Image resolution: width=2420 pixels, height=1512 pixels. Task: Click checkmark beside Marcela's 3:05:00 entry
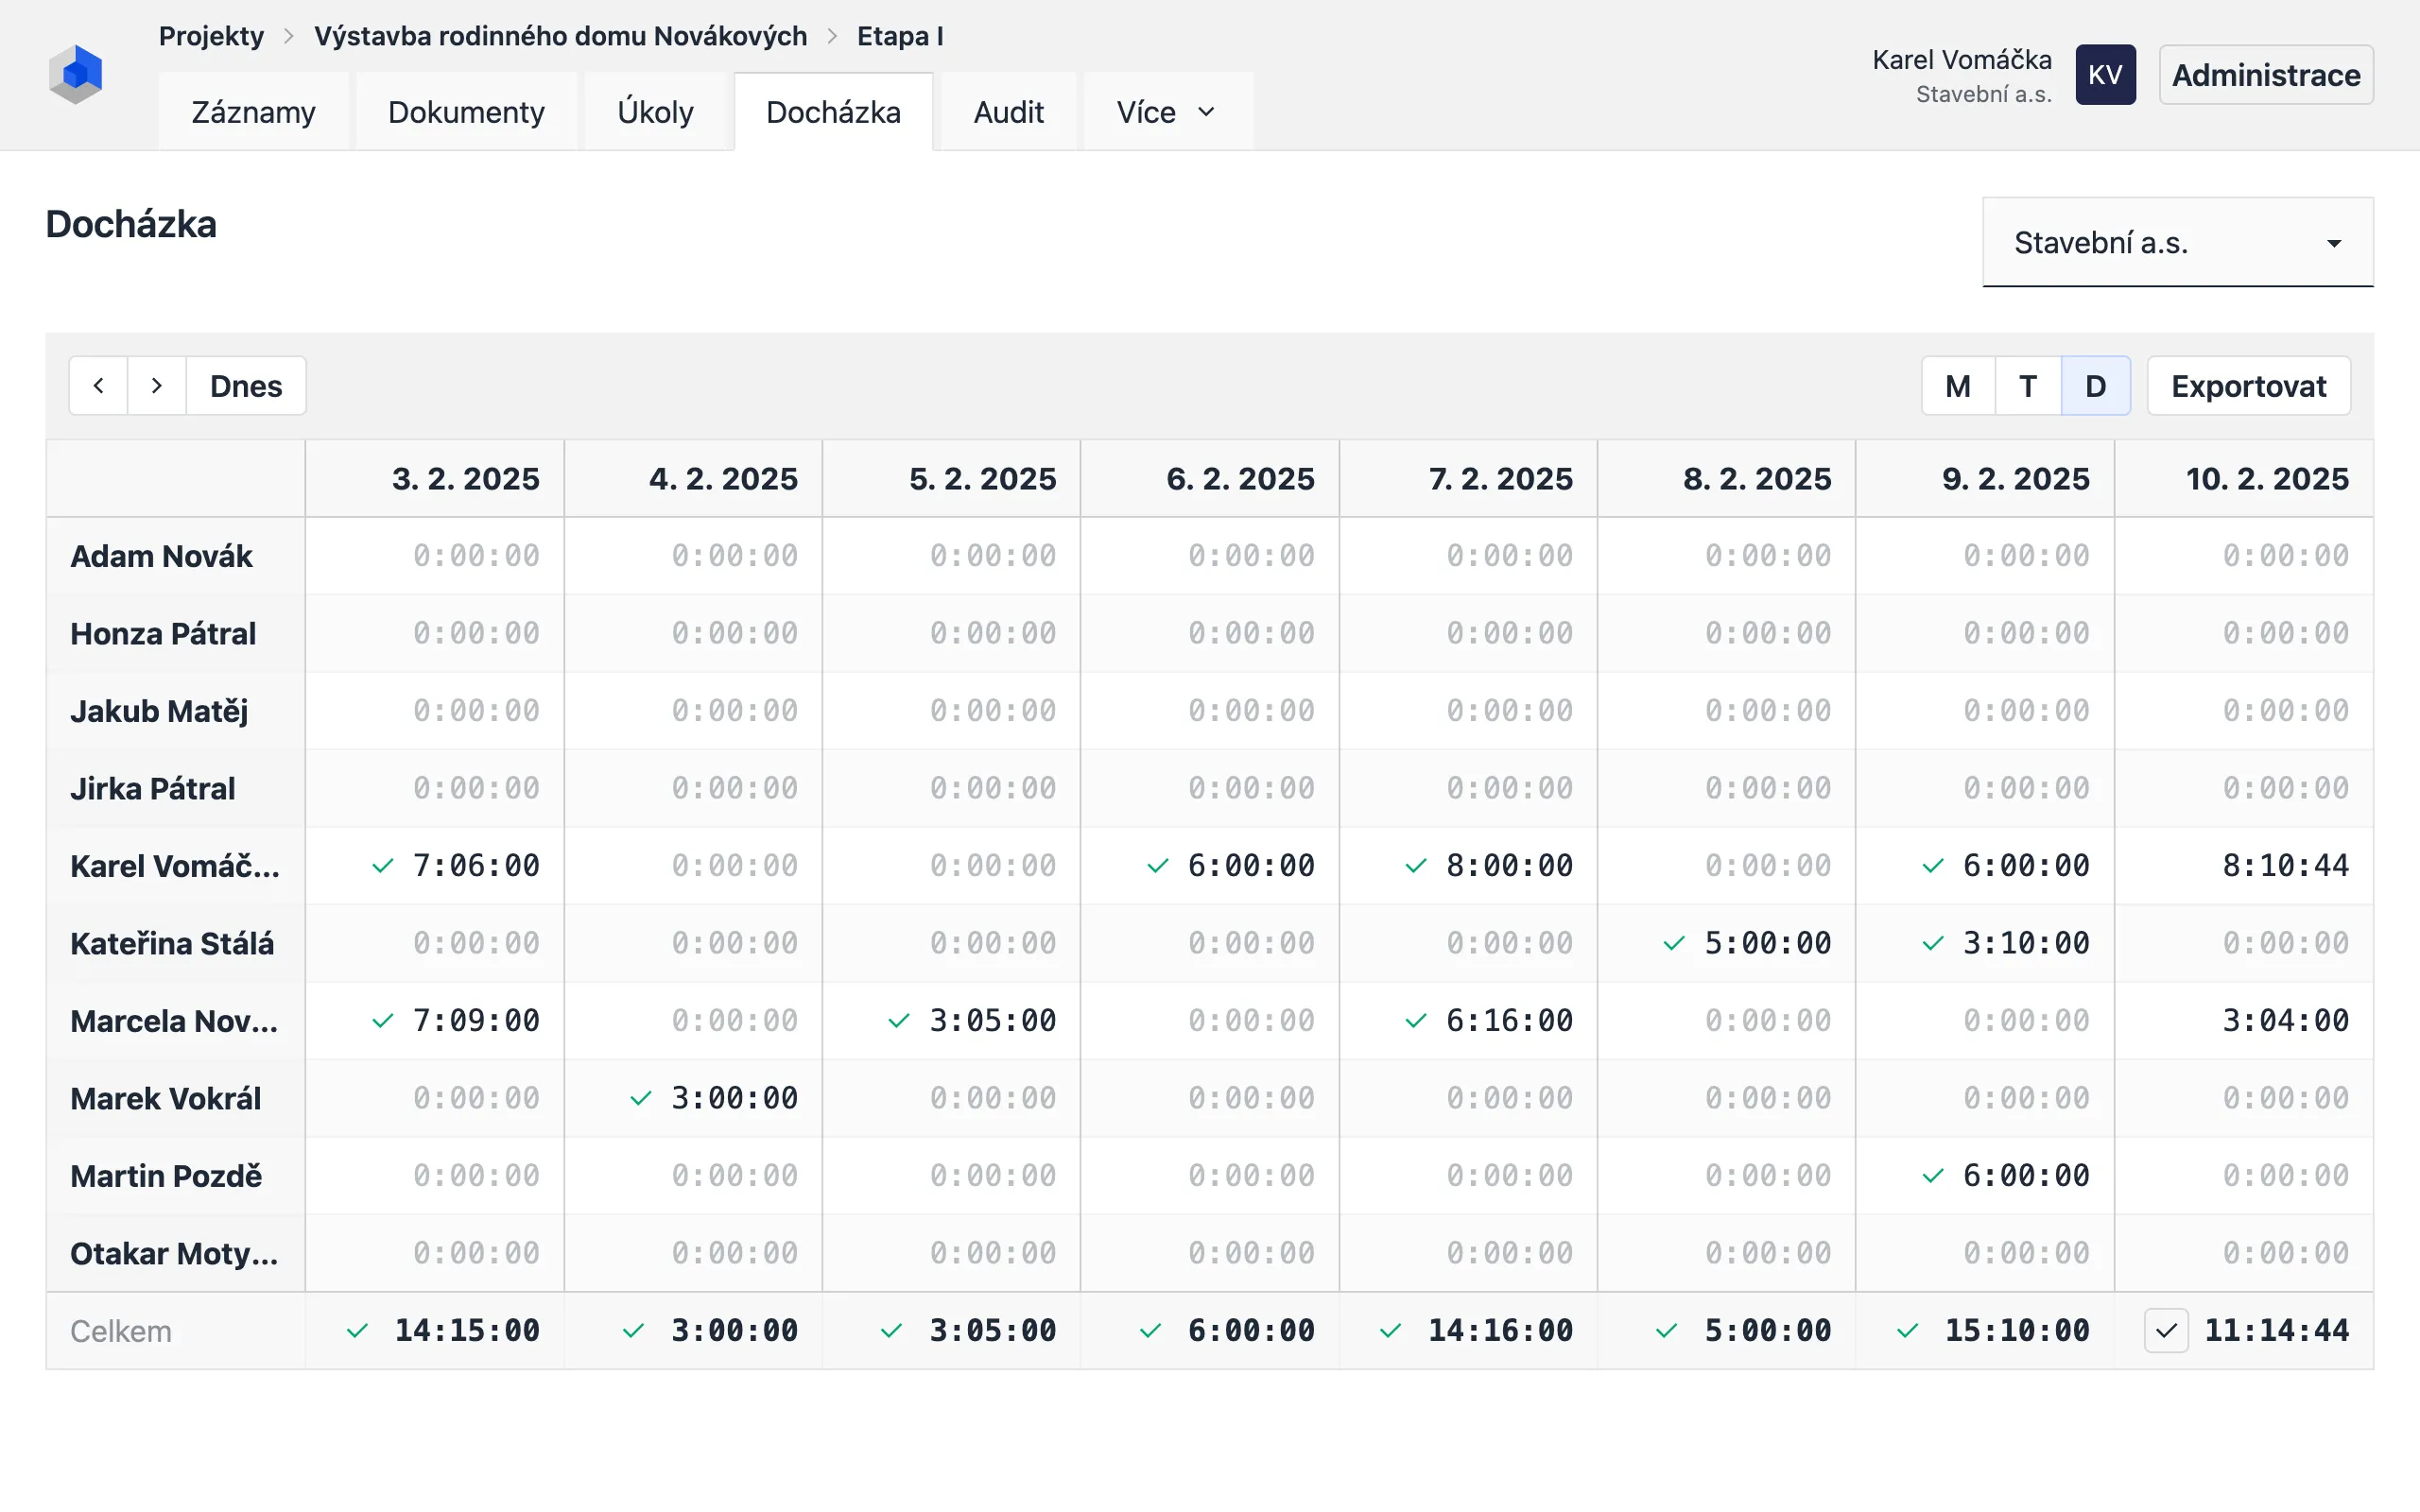click(899, 1021)
